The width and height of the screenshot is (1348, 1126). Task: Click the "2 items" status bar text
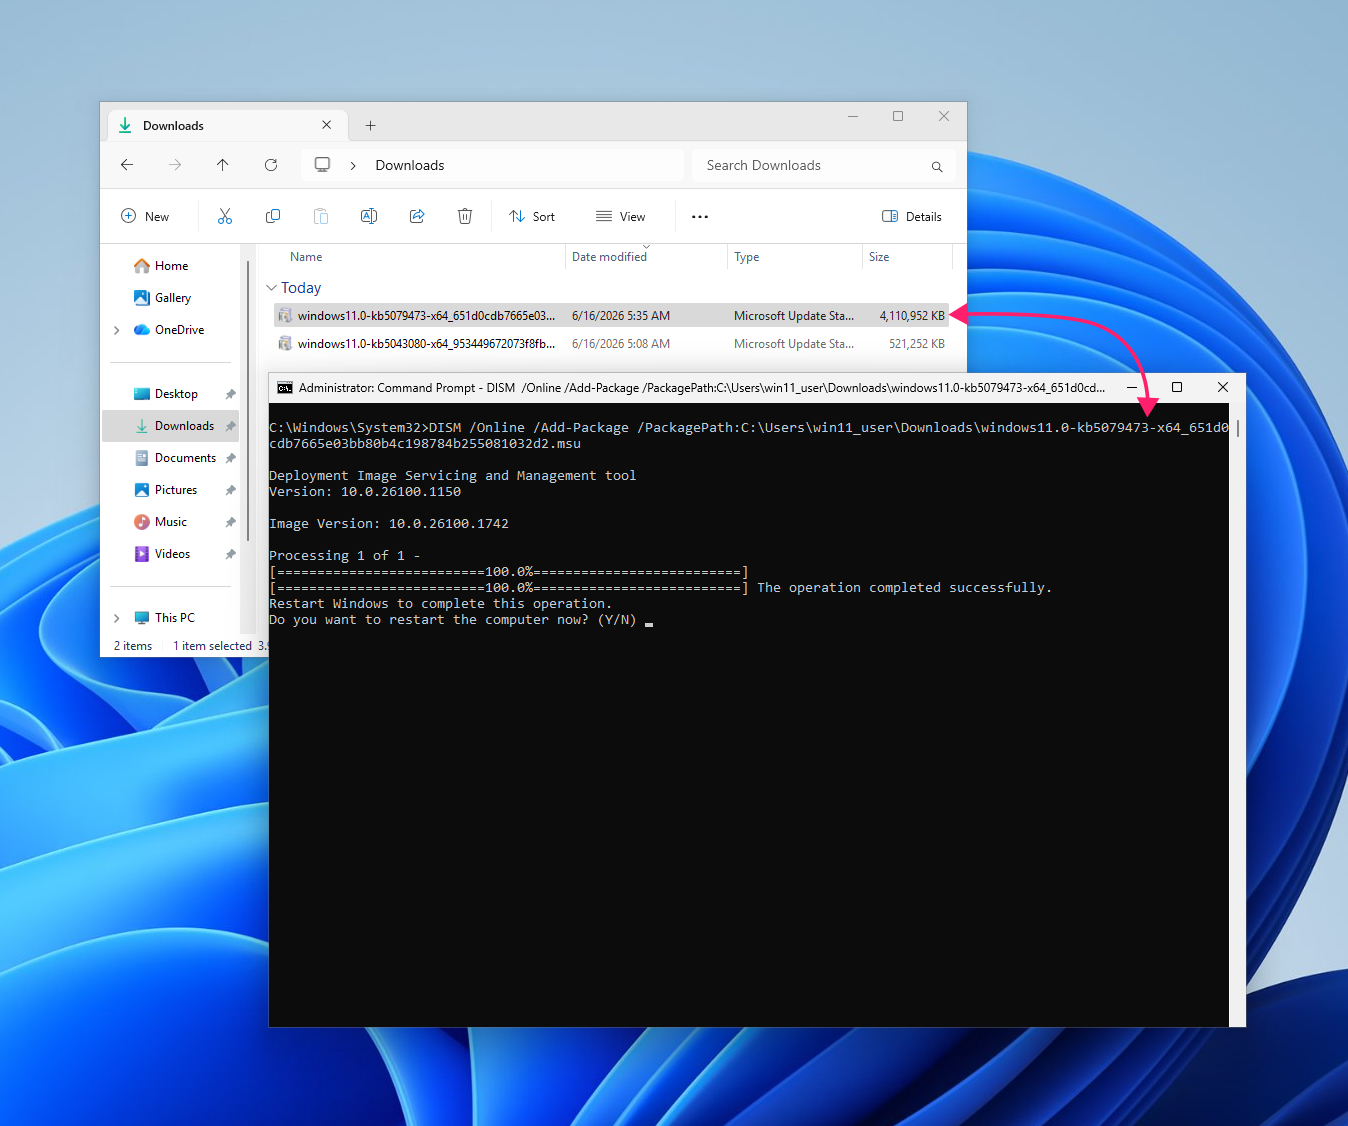[133, 646]
